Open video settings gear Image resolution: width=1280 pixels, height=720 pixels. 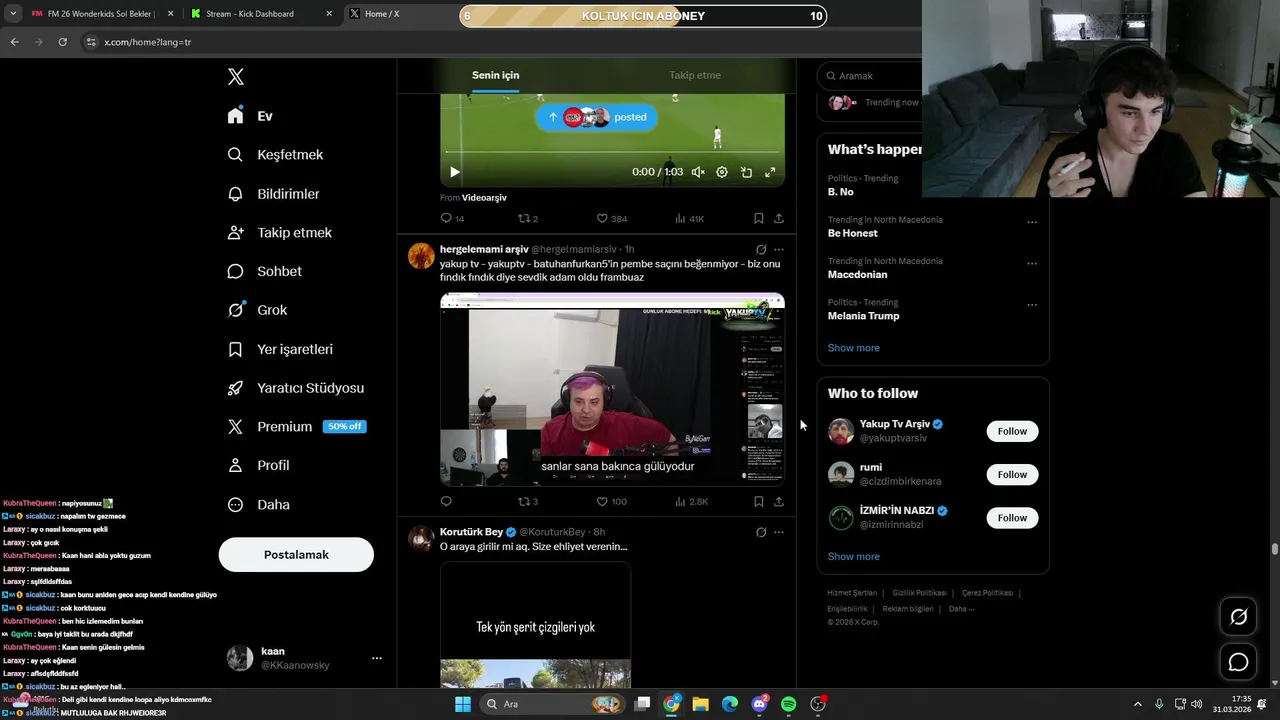point(722,172)
